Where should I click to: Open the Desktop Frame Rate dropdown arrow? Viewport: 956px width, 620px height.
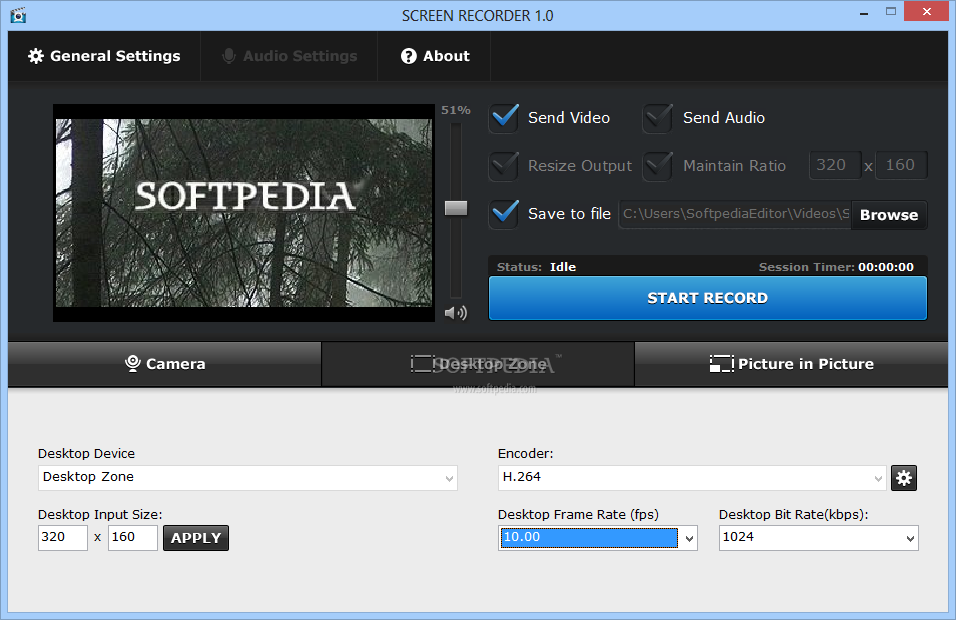[x=689, y=538]
